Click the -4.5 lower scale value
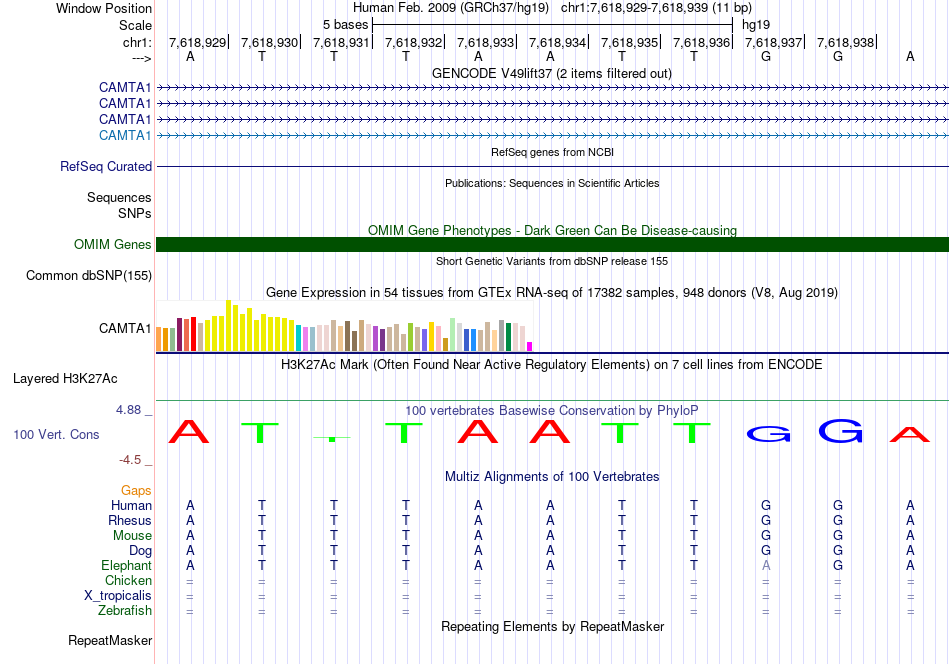 pyautogui.click(x=130, y=460)
